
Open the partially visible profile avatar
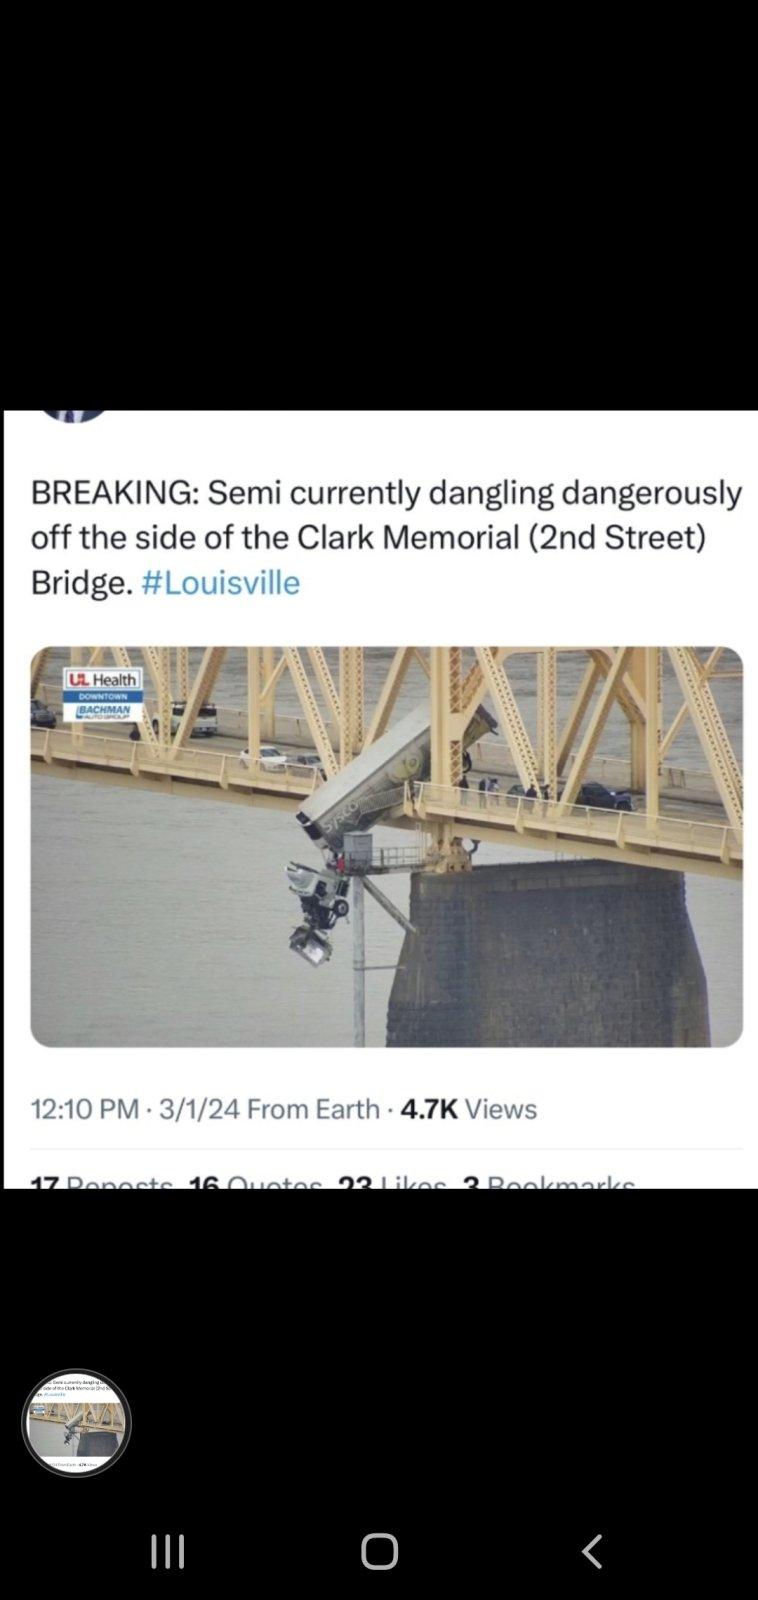point(72,416)
